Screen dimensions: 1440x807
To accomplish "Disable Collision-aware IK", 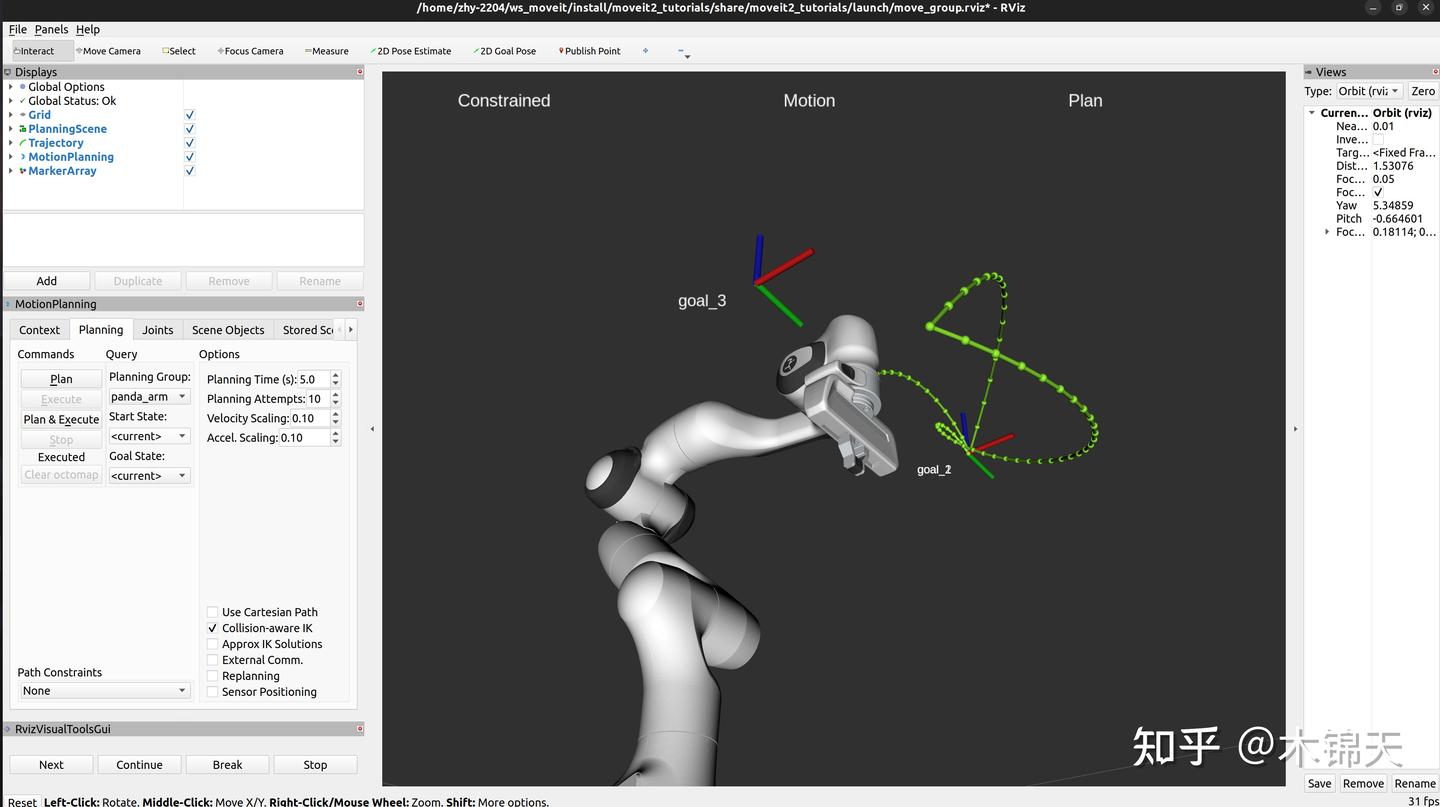I will click(212, 628).
